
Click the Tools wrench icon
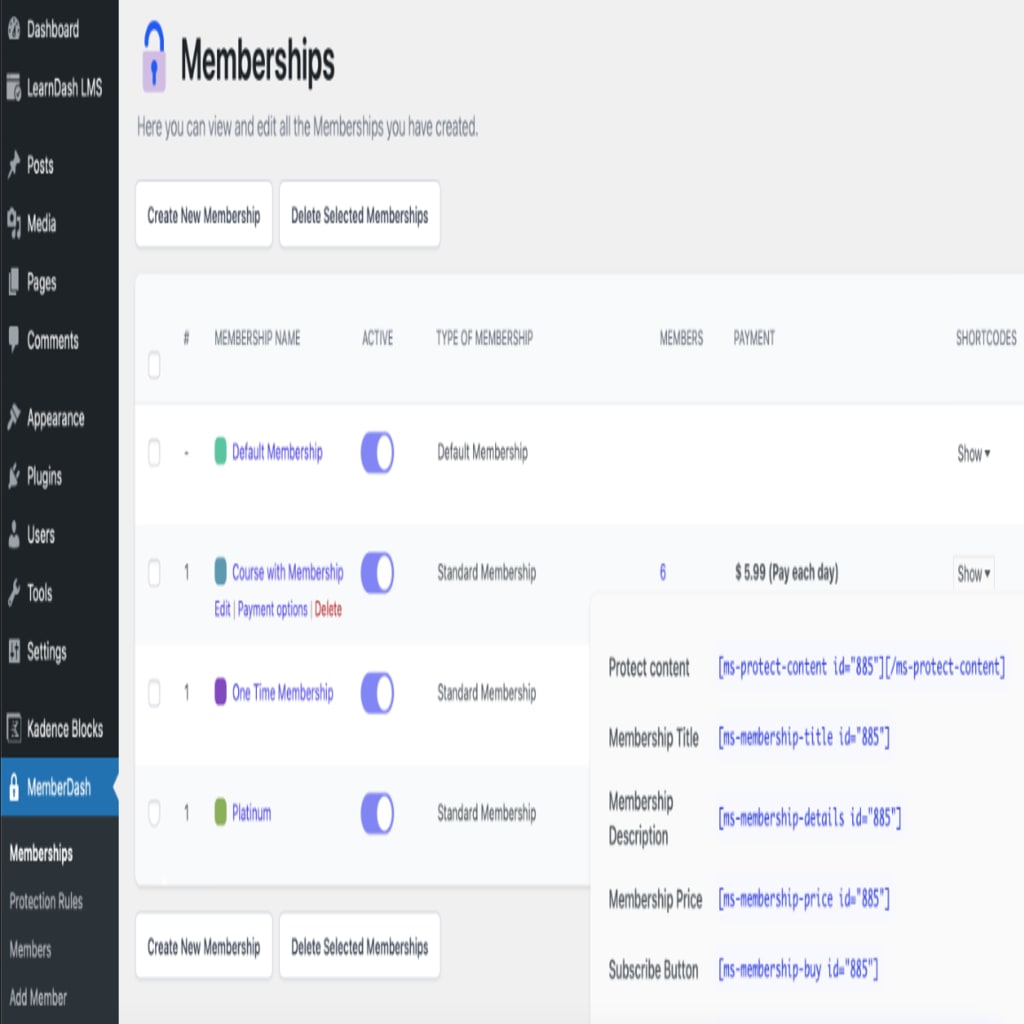(x=14, y=593)
